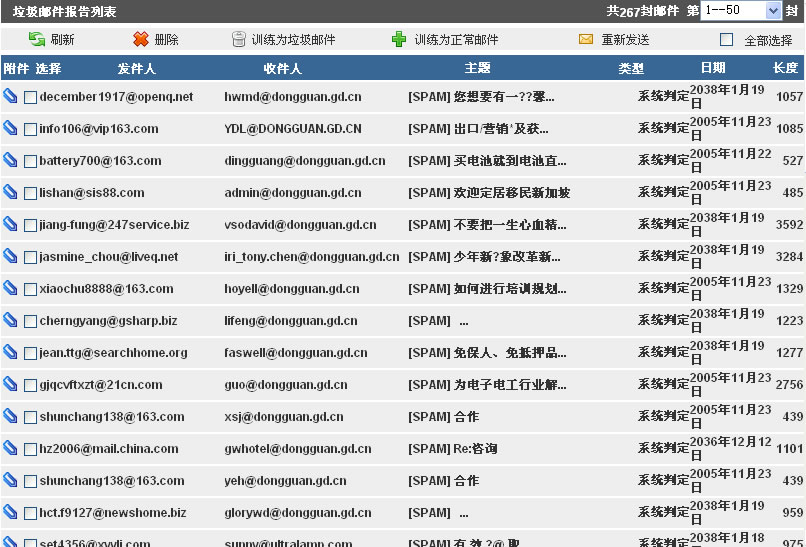Viewport: 806px width, 547px height.
Task: Click the orange delete X icon
Action: point(140,40)
